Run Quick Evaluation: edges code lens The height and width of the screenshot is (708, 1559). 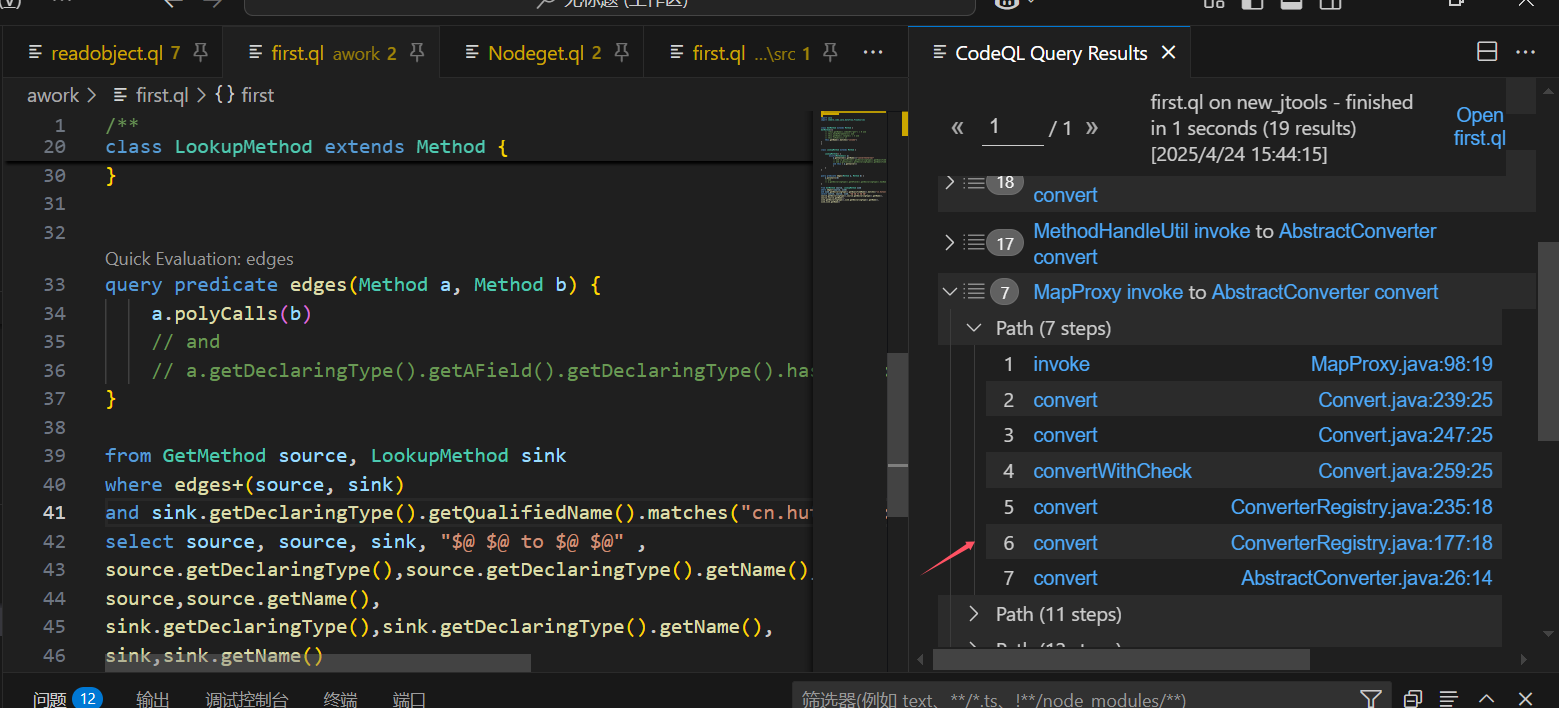coord(199,259)
